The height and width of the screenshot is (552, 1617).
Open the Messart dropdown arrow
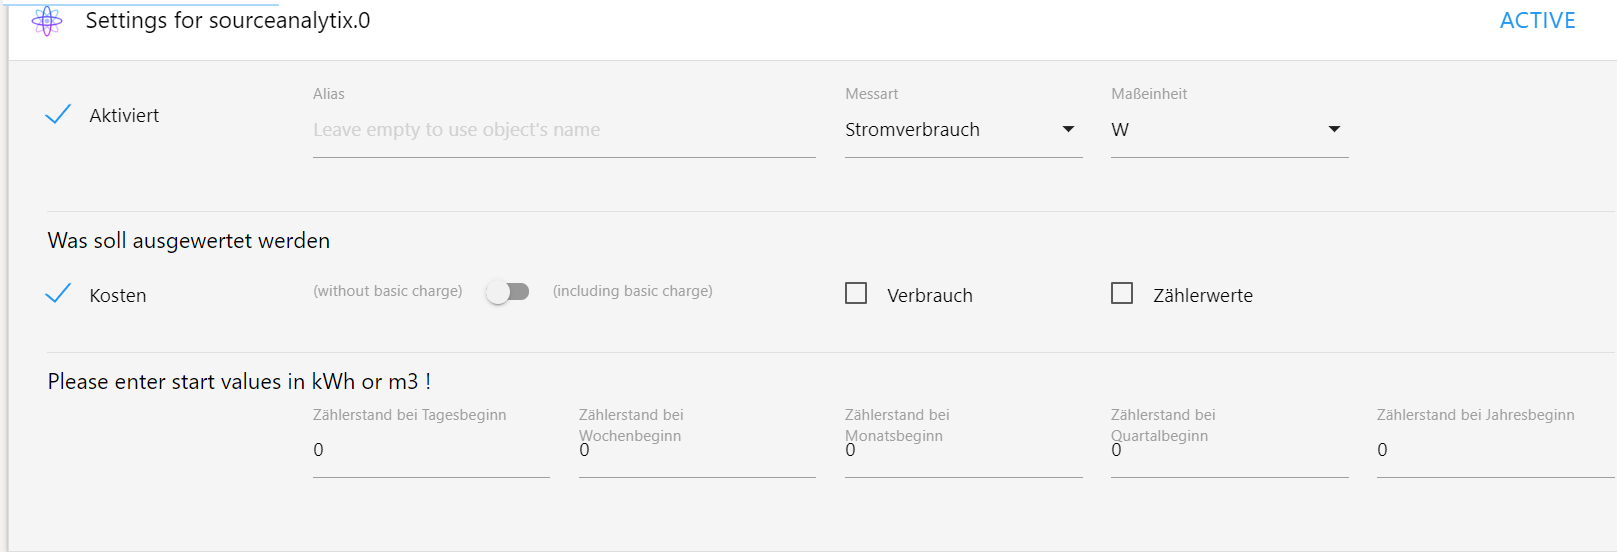pyautogui.click(x=1068, y=129)
